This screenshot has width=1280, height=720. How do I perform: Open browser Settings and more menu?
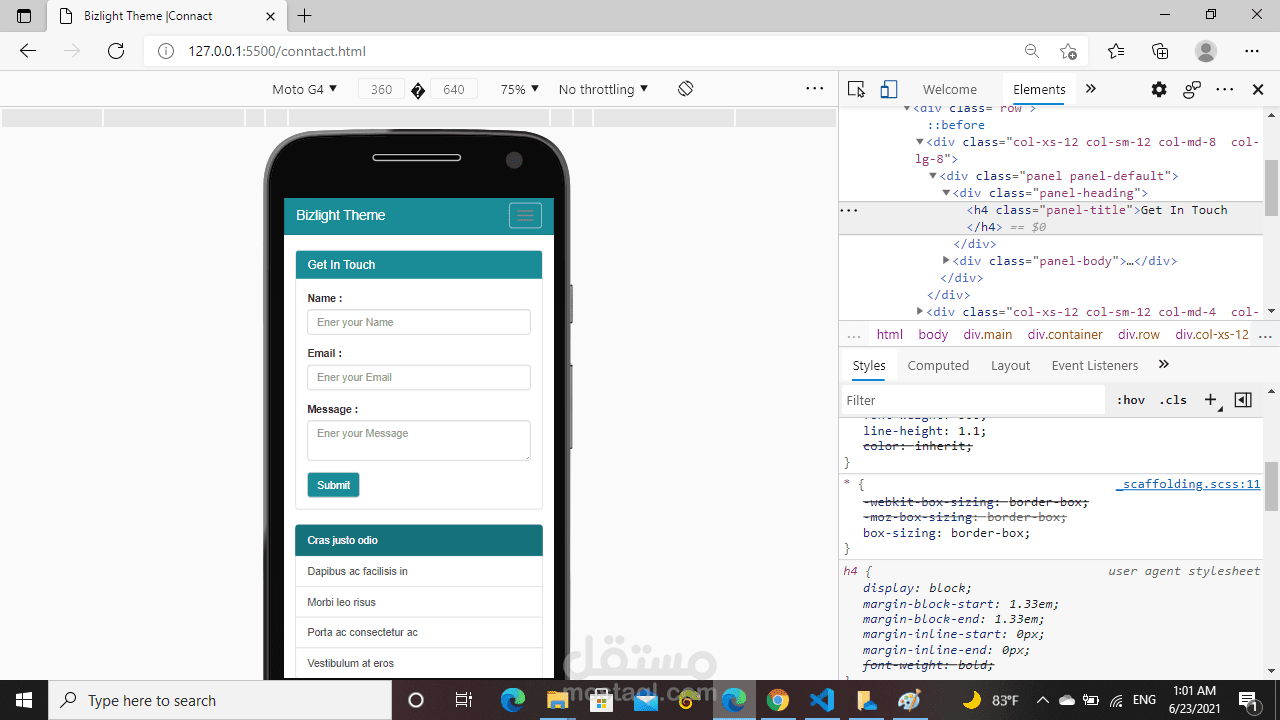[x=1252, y=51]
